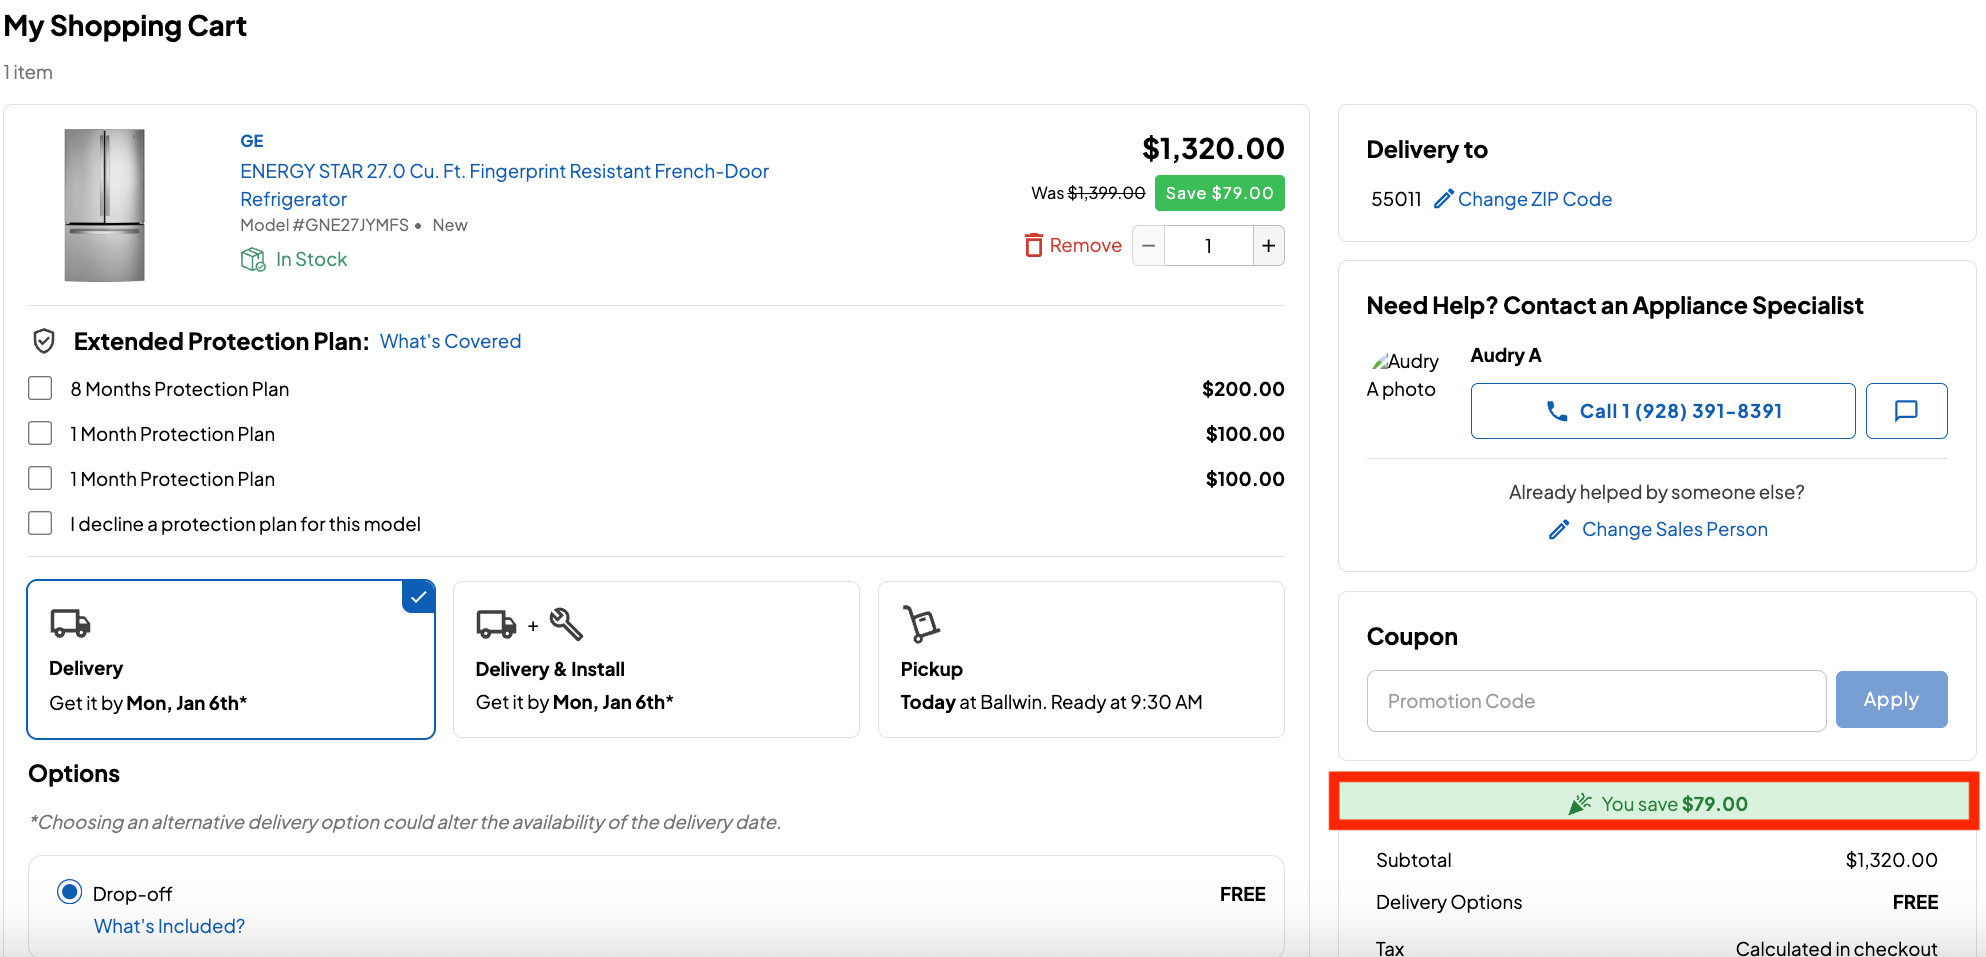Click the Was $1,399.00 original price
Viewport: 1986px width, 957px height.
coord(1088,193)
